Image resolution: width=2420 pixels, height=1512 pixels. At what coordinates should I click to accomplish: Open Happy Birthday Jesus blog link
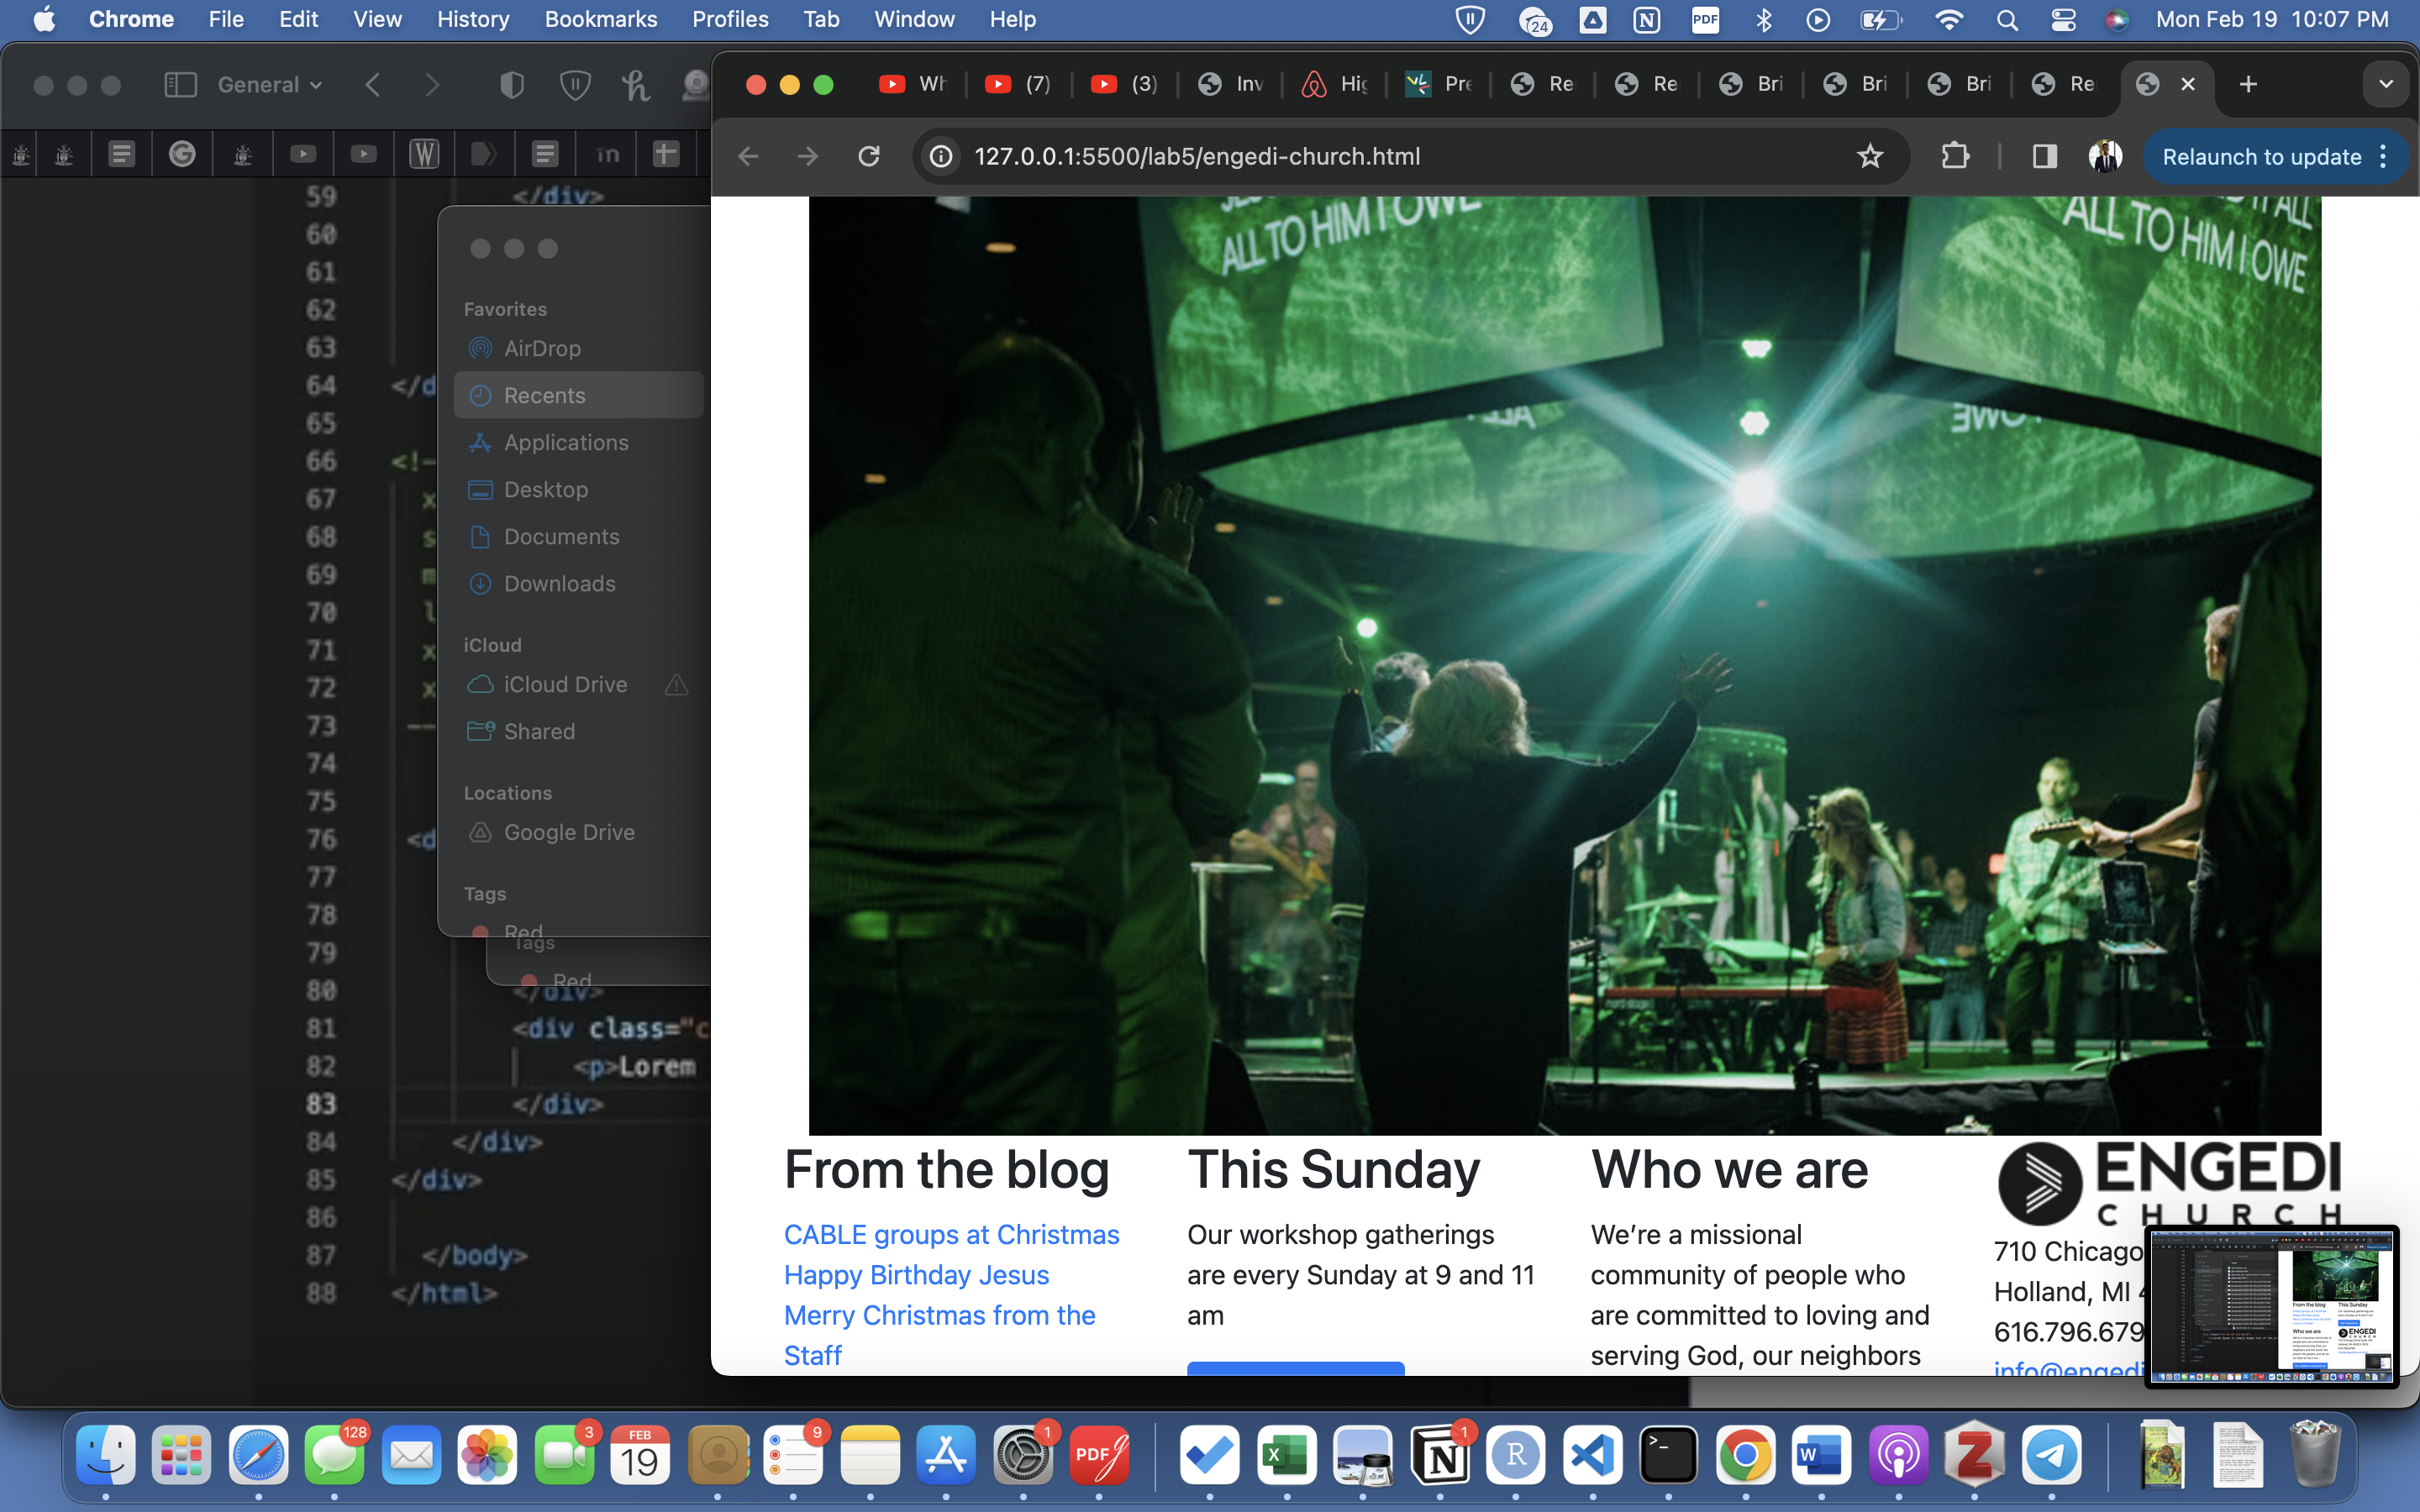pos(916,1275)
